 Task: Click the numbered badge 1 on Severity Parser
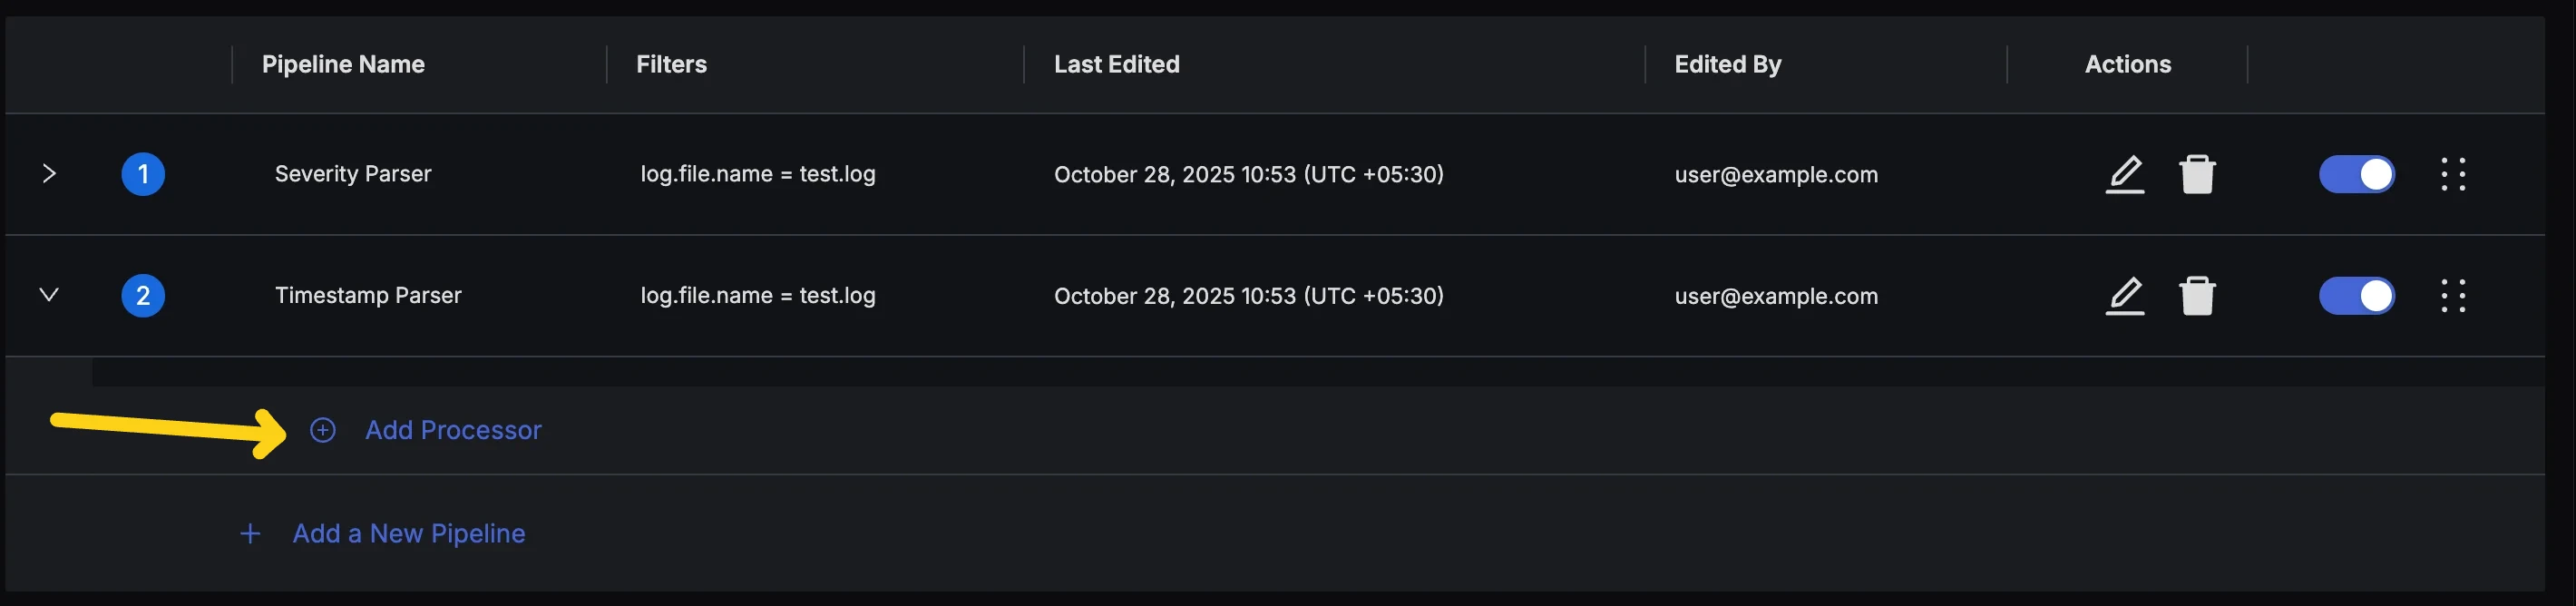pos(143,173)
